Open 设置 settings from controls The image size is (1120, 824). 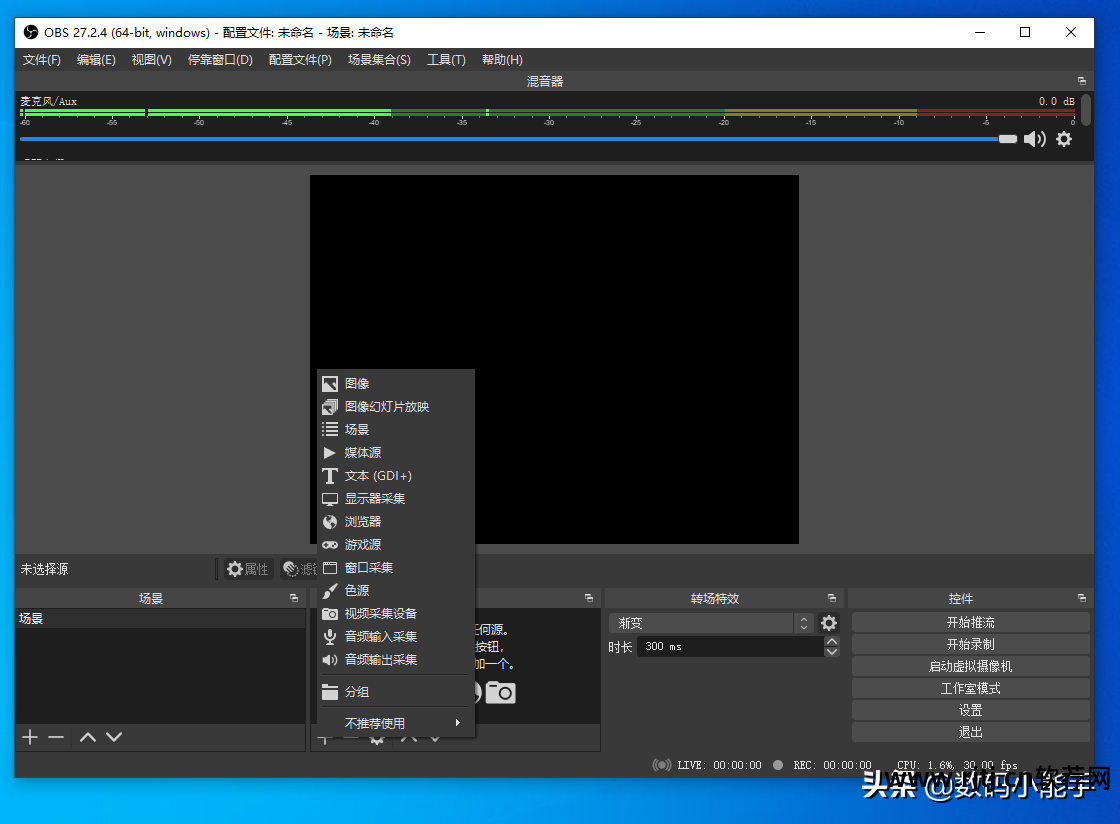pyautogui.click(x=970, y=710)
